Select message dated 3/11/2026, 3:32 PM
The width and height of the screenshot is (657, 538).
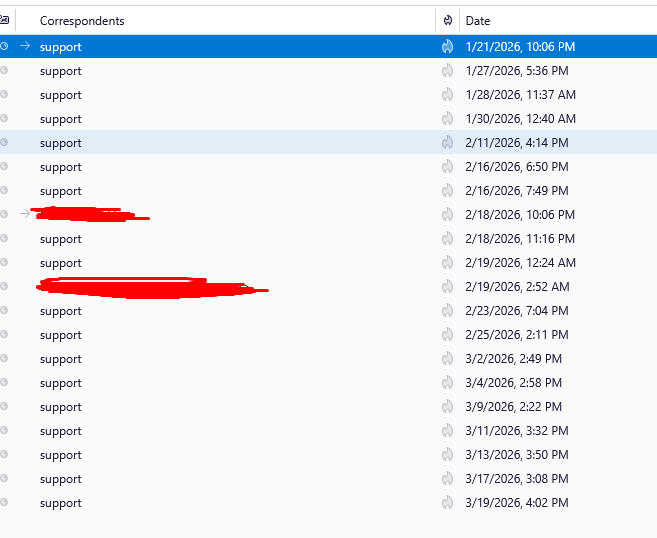pos(328,431)
